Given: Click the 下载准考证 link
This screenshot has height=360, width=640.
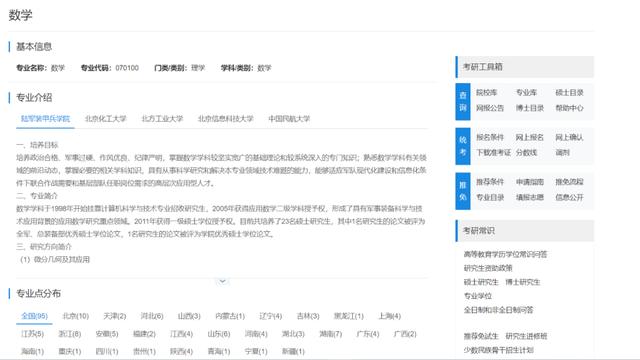Looking at the screenshot, I should click(493, 153).
